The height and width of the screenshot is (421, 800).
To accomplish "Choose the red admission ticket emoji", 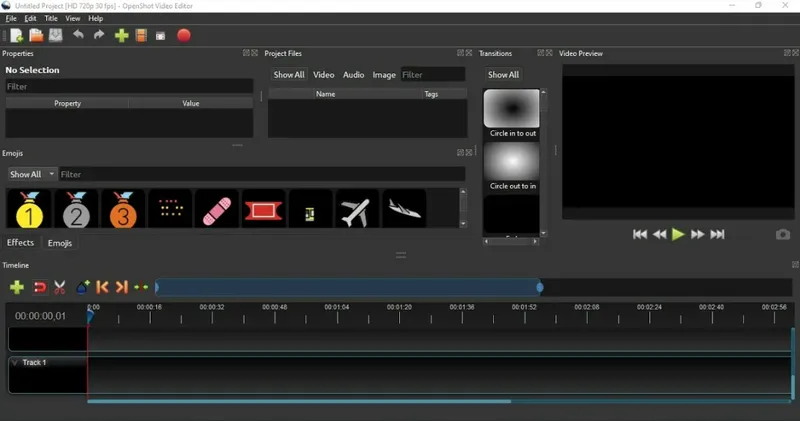I will pos(263,210).
